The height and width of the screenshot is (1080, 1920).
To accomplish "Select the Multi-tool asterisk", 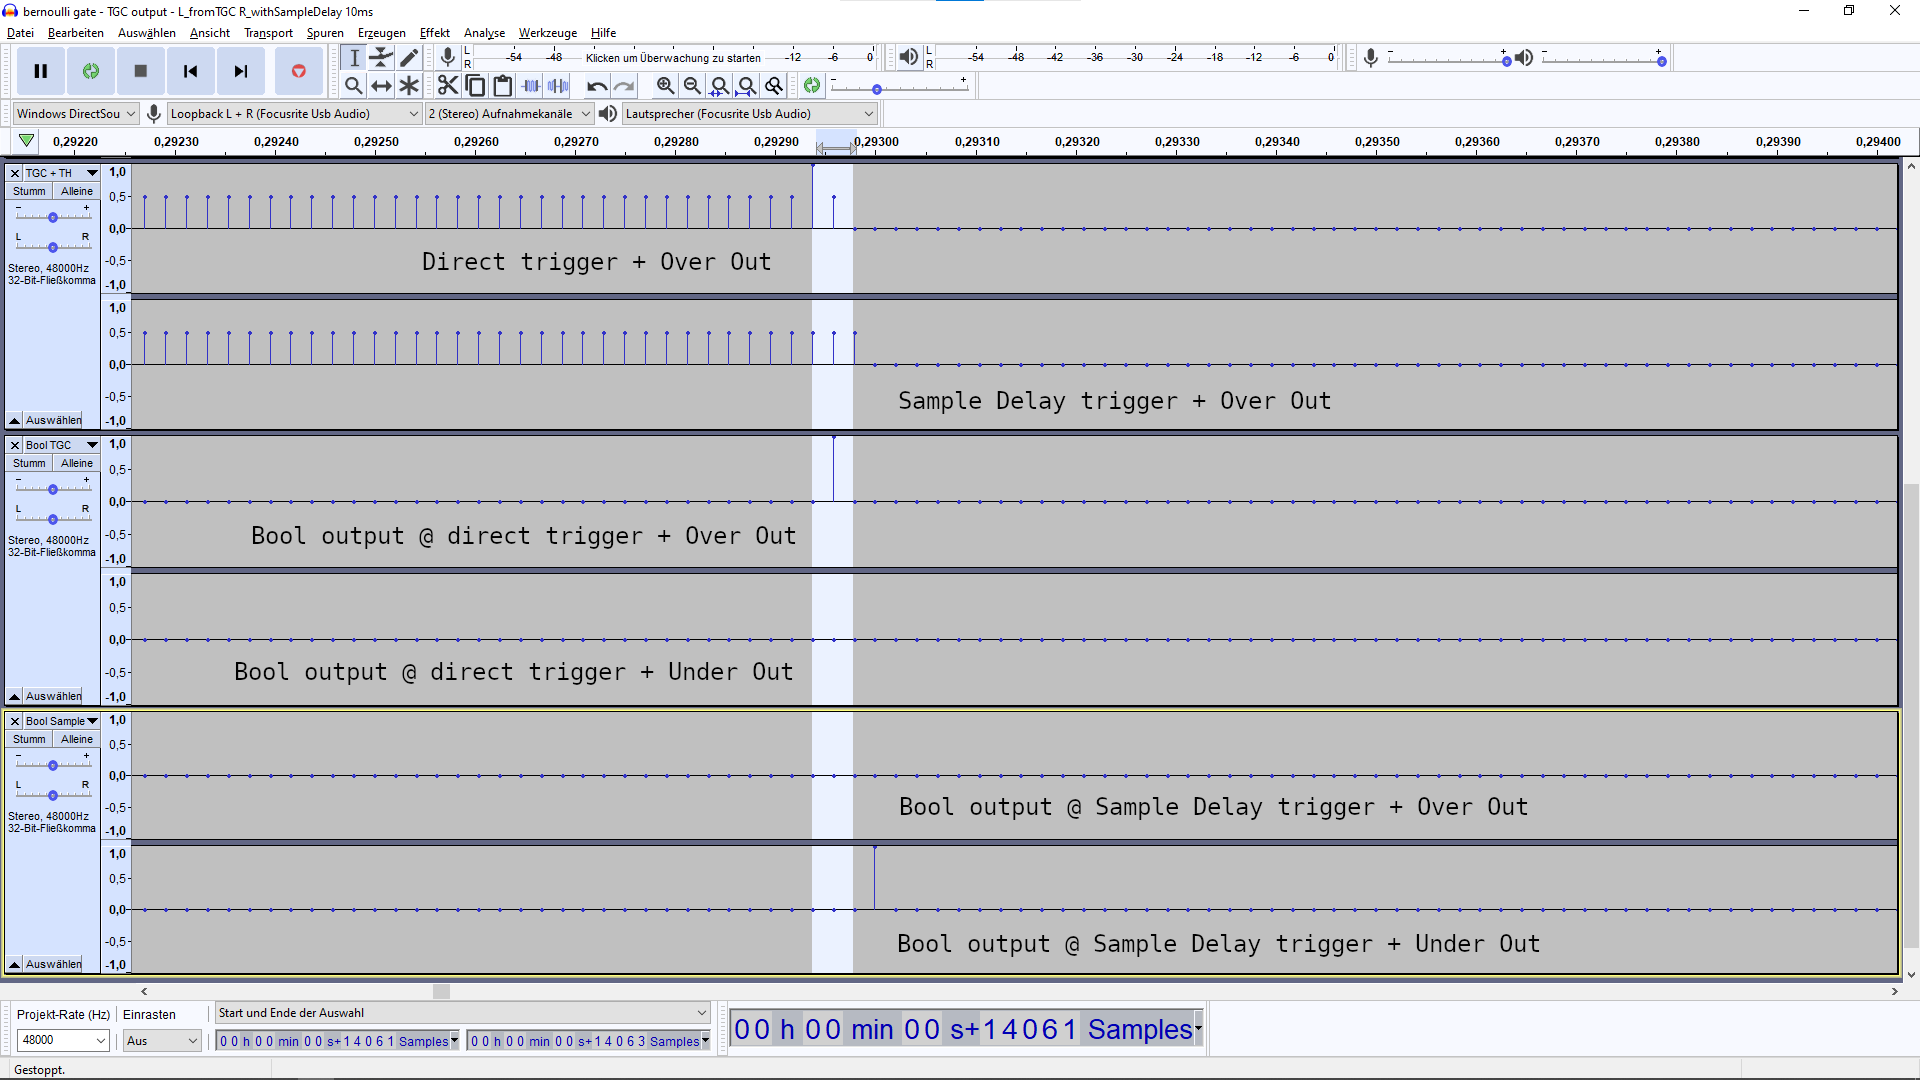I will coord(409,86).
